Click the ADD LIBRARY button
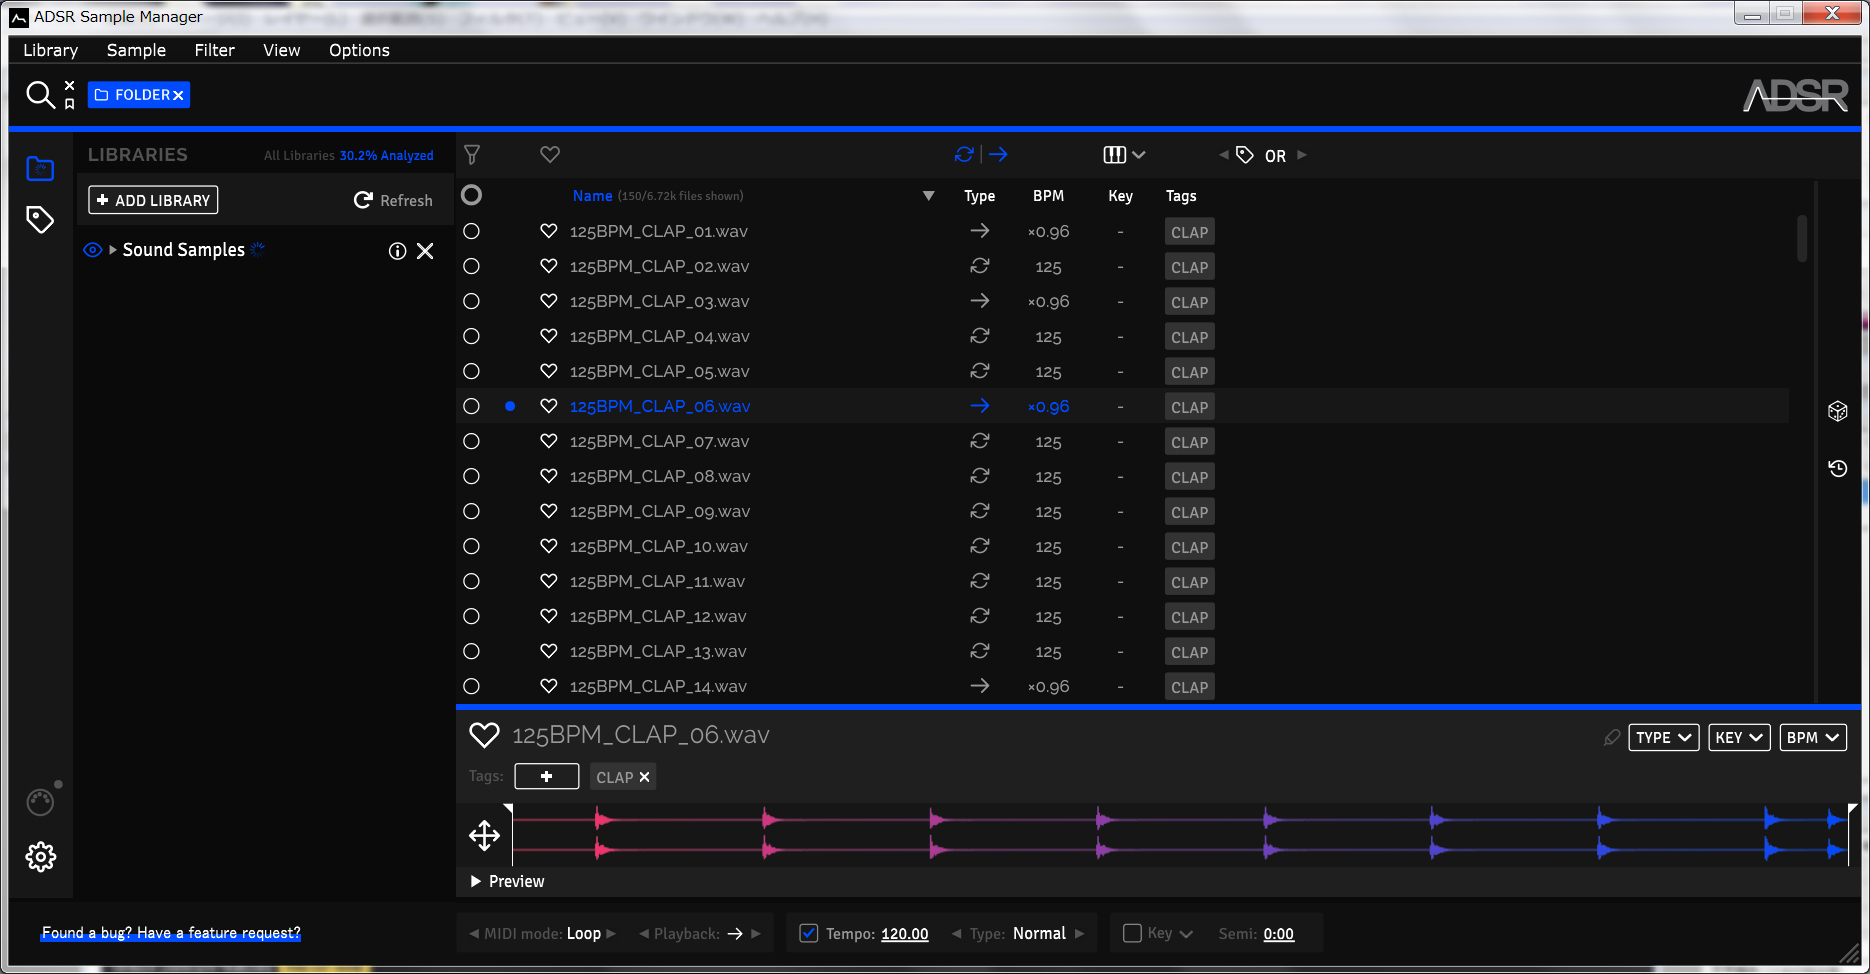The height and width of the screenshot is (974, 1870). (x=153, y=200)
